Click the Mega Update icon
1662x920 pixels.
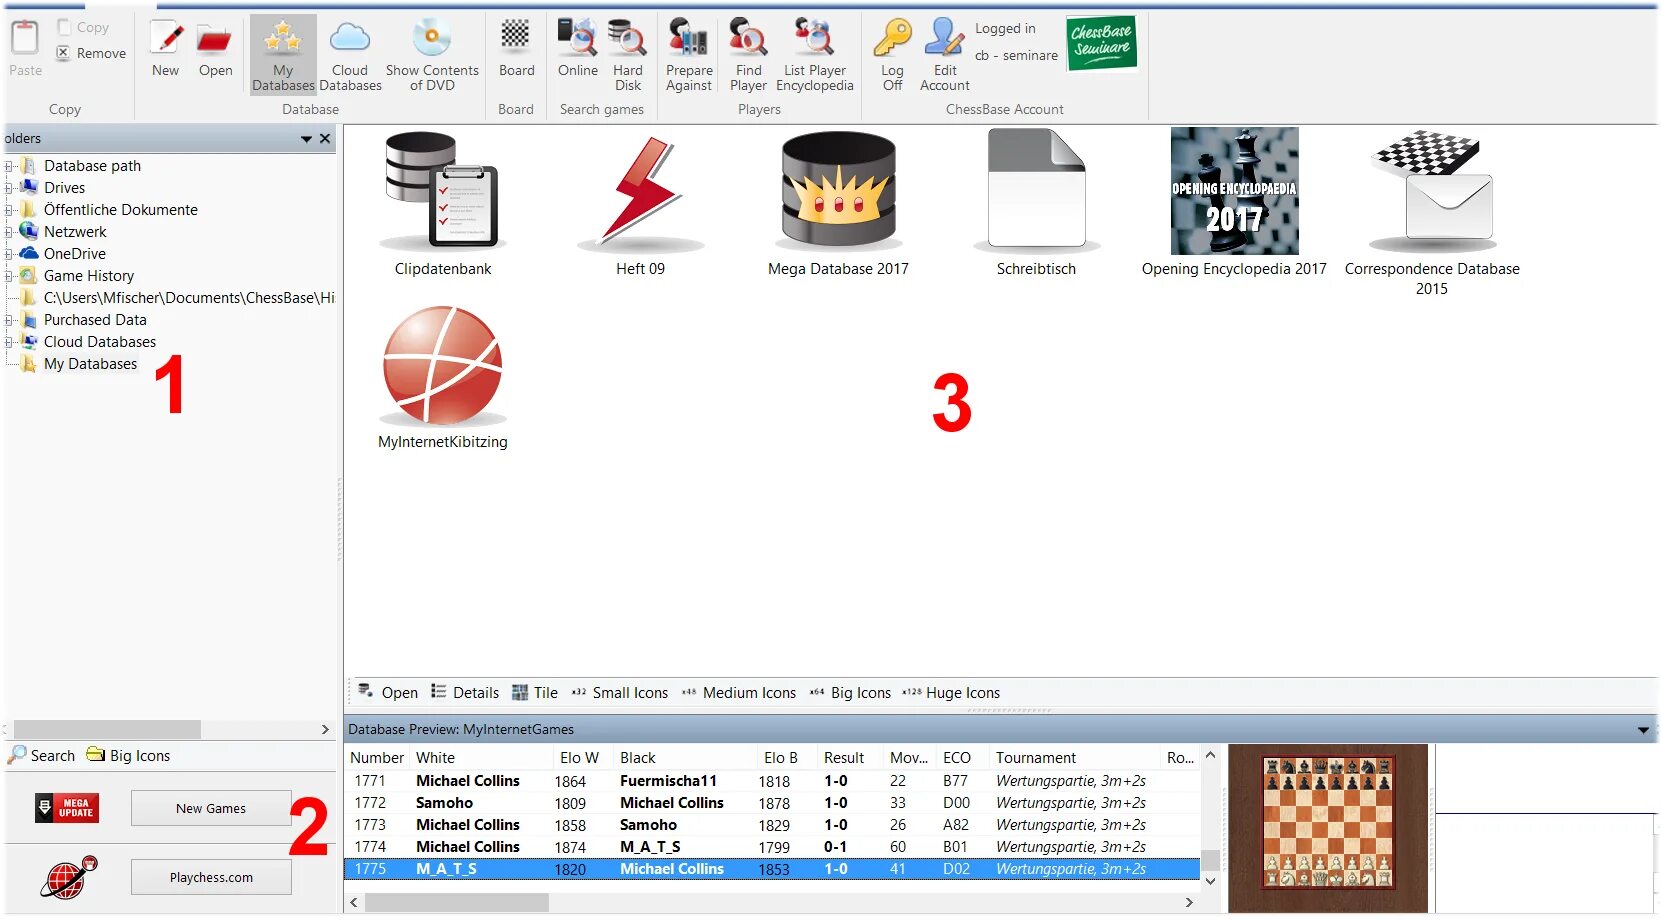66,808
